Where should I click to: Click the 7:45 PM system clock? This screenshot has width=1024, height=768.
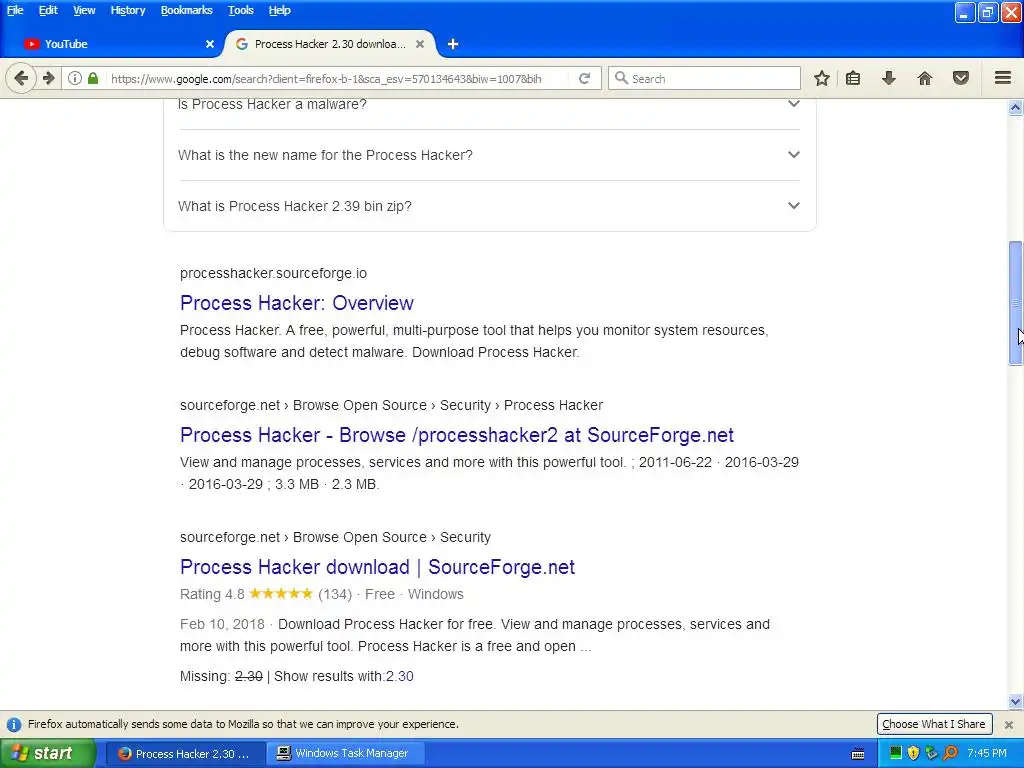tap(987, 753)
